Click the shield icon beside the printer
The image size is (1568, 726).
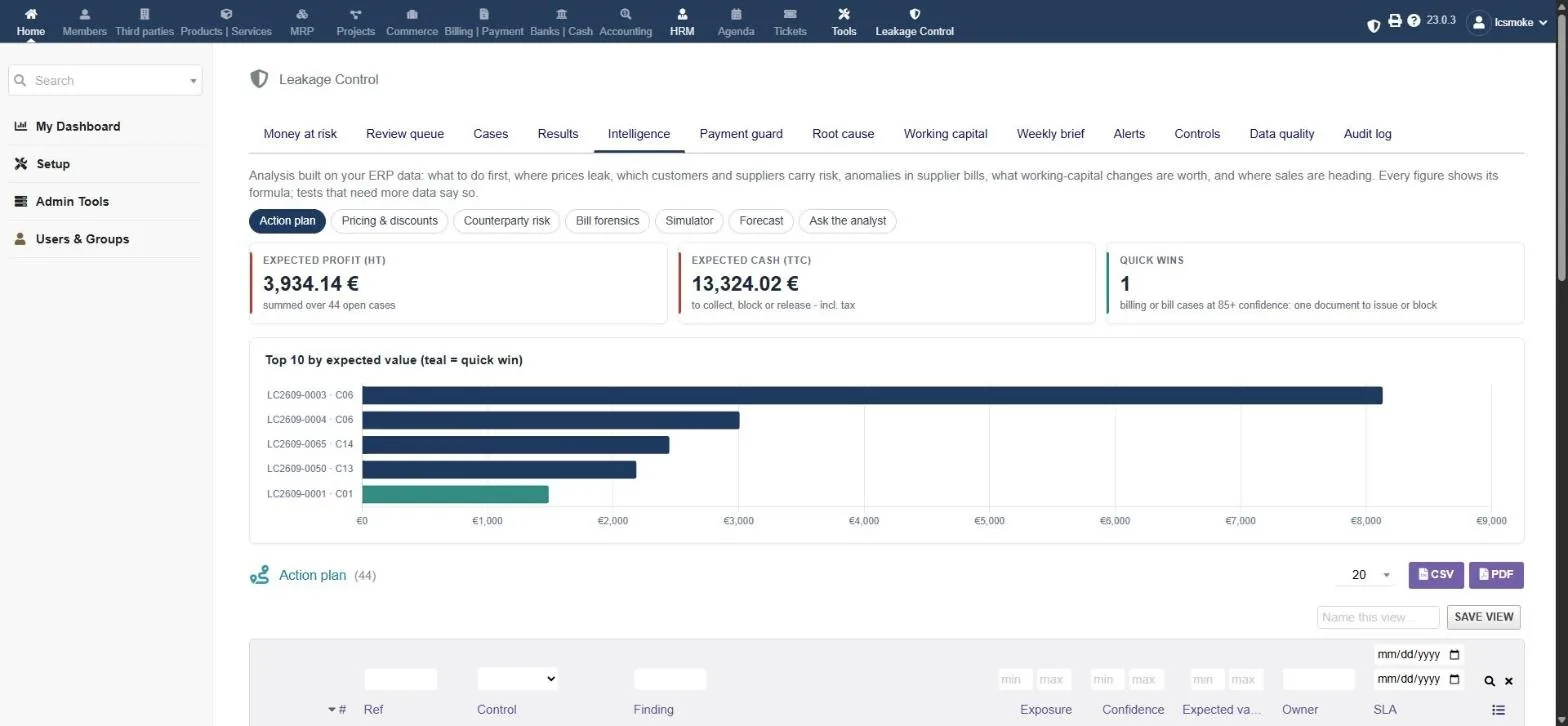[x=1374, y=24]
